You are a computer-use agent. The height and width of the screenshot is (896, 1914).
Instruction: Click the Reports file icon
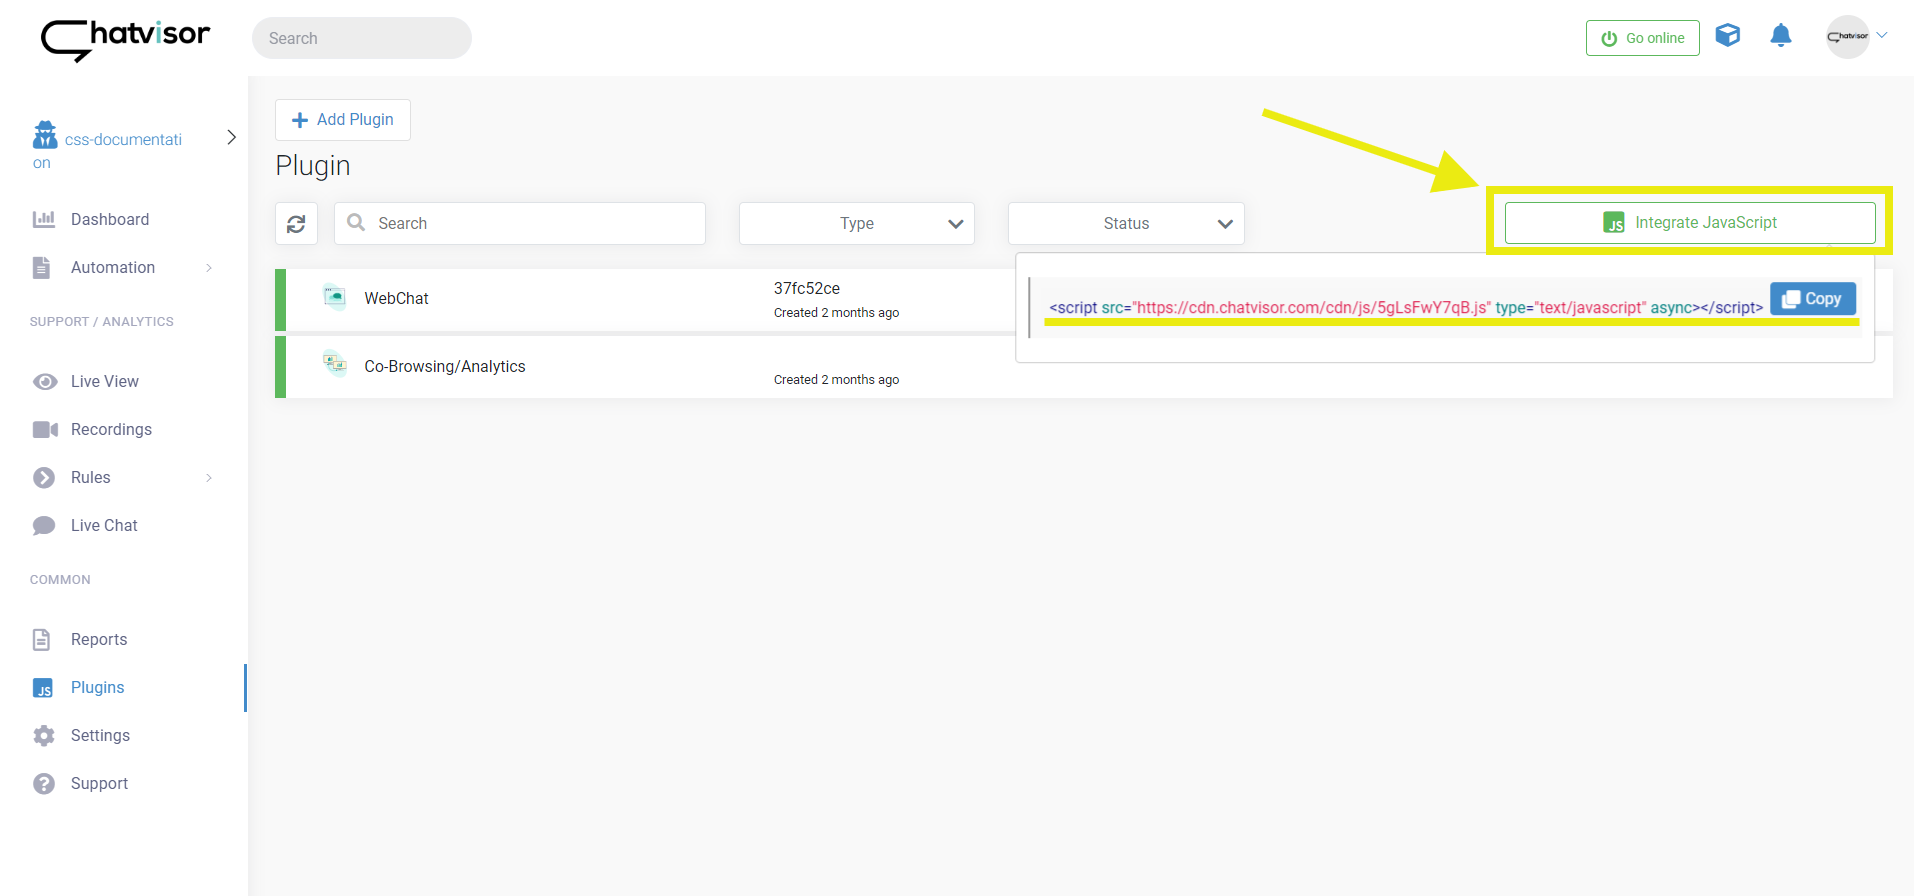click(41, 639)
